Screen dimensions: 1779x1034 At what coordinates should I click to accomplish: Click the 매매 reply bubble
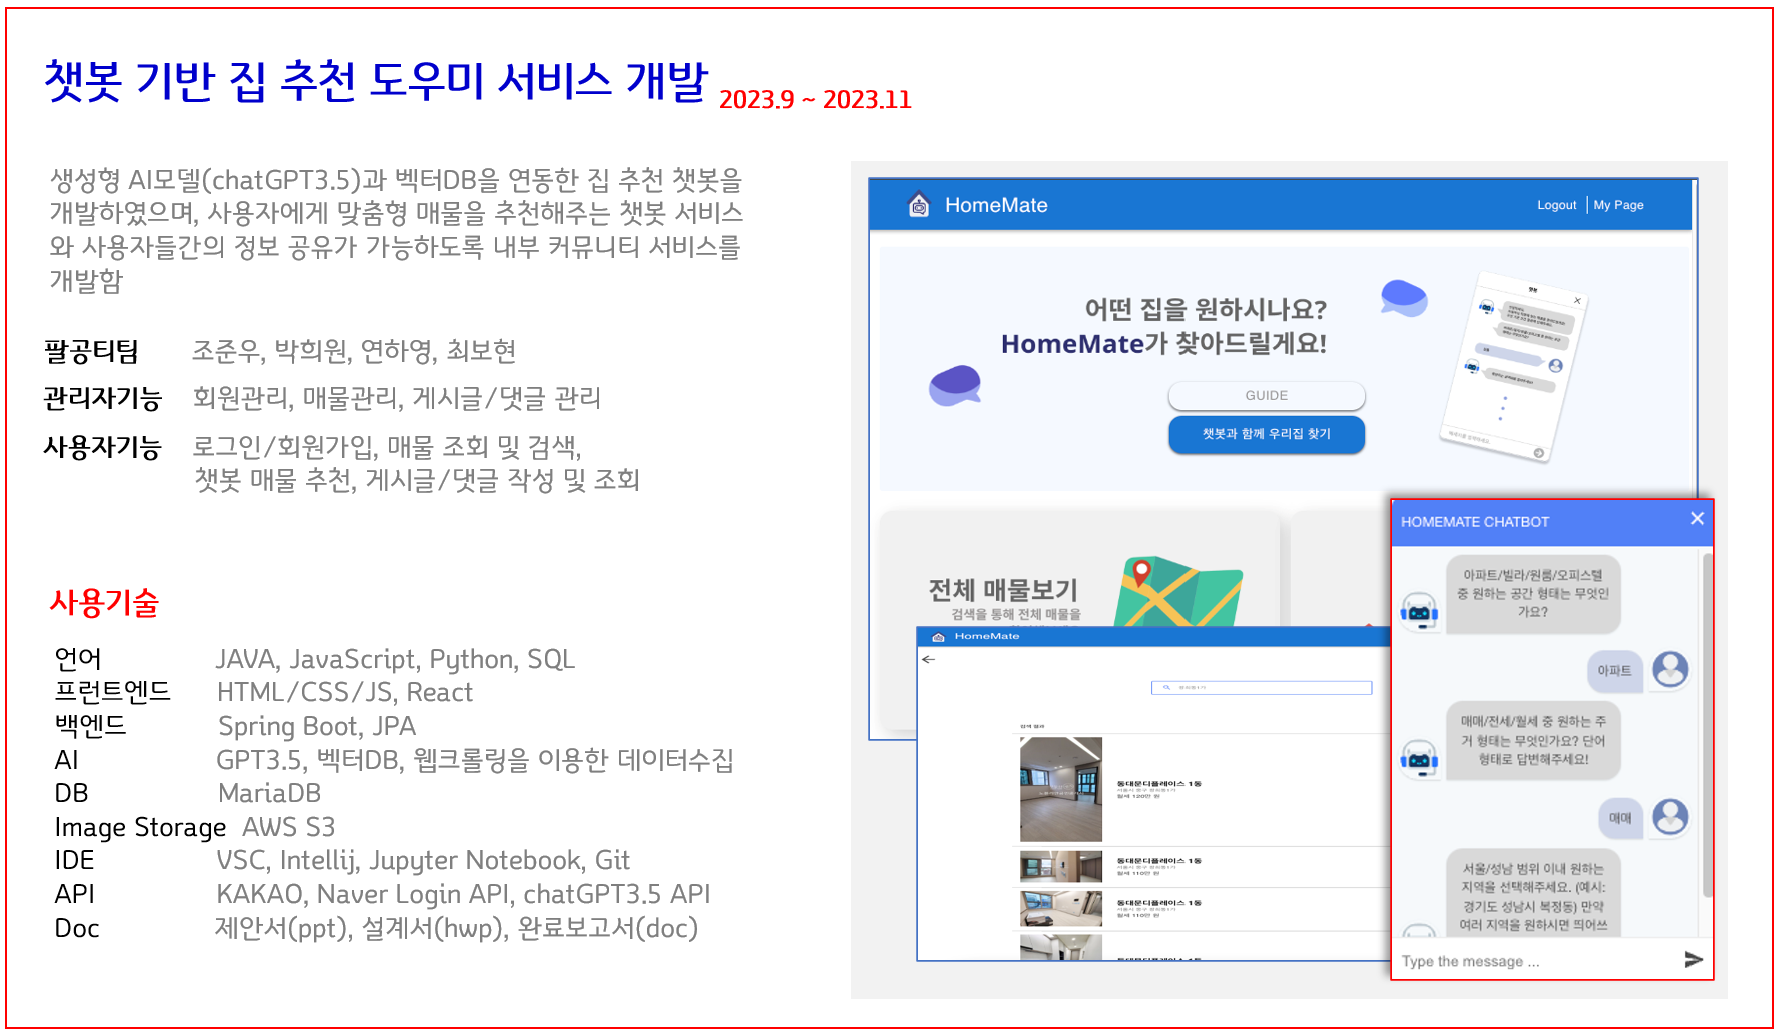click(1620, 818)
